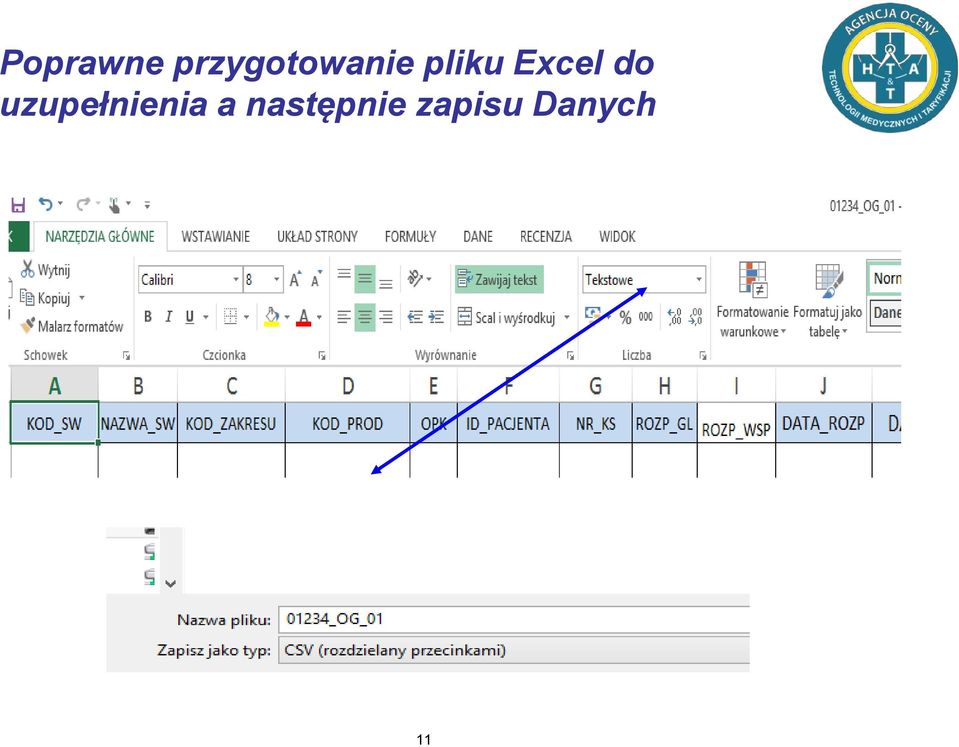Click the touch mode hand icon

[x=114, y=205]
